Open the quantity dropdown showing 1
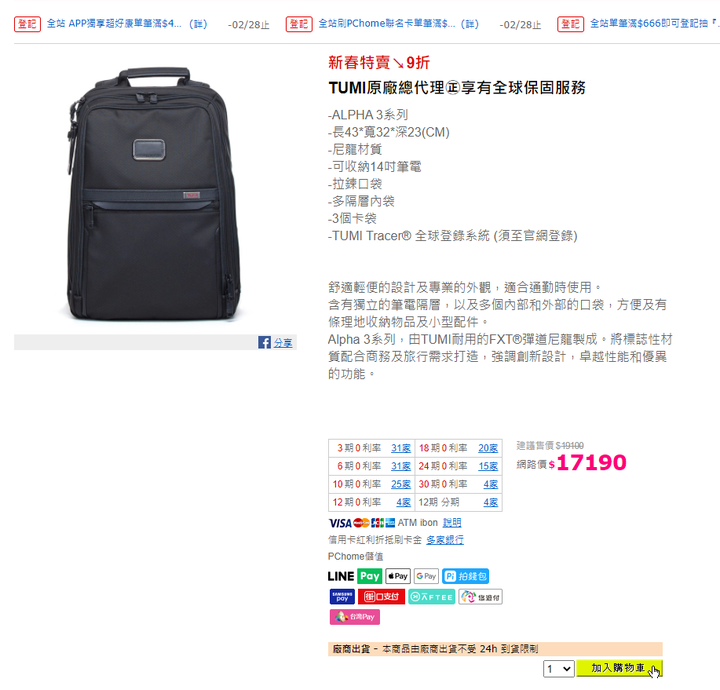This screenshot has height=690, width=720. (558, 668)
